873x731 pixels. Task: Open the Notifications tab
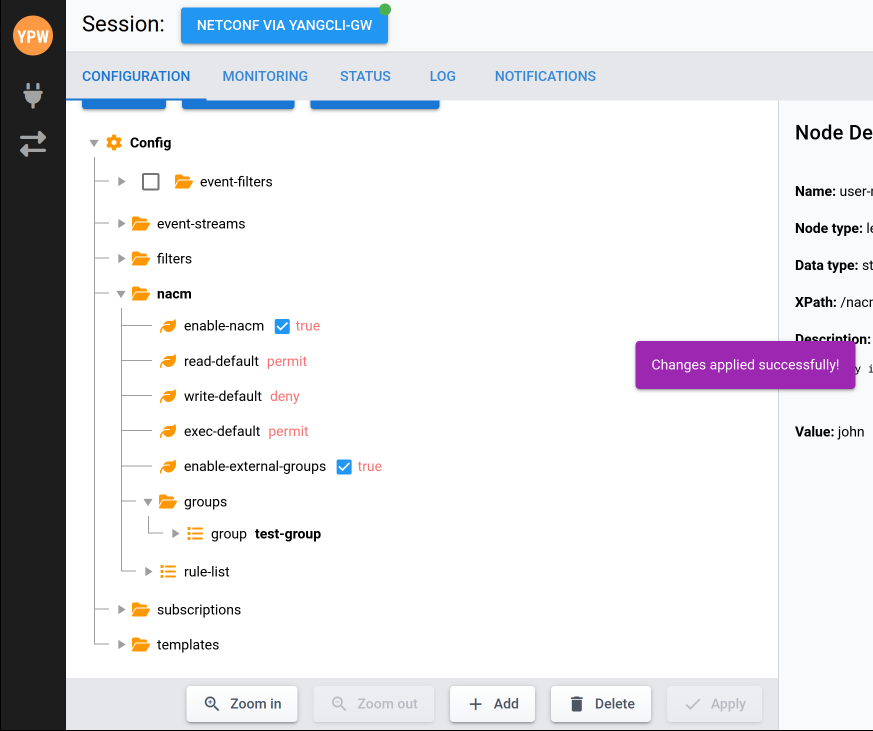[x=545, y=76]
